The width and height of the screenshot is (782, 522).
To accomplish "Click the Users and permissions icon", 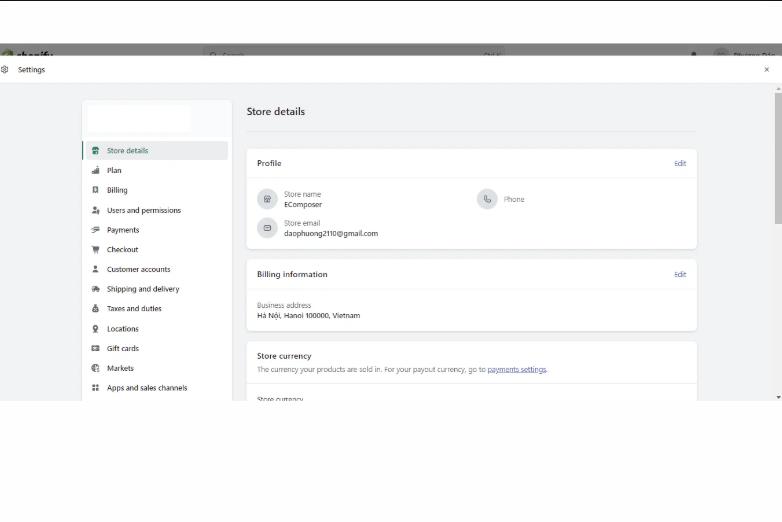I will [95, 210].
